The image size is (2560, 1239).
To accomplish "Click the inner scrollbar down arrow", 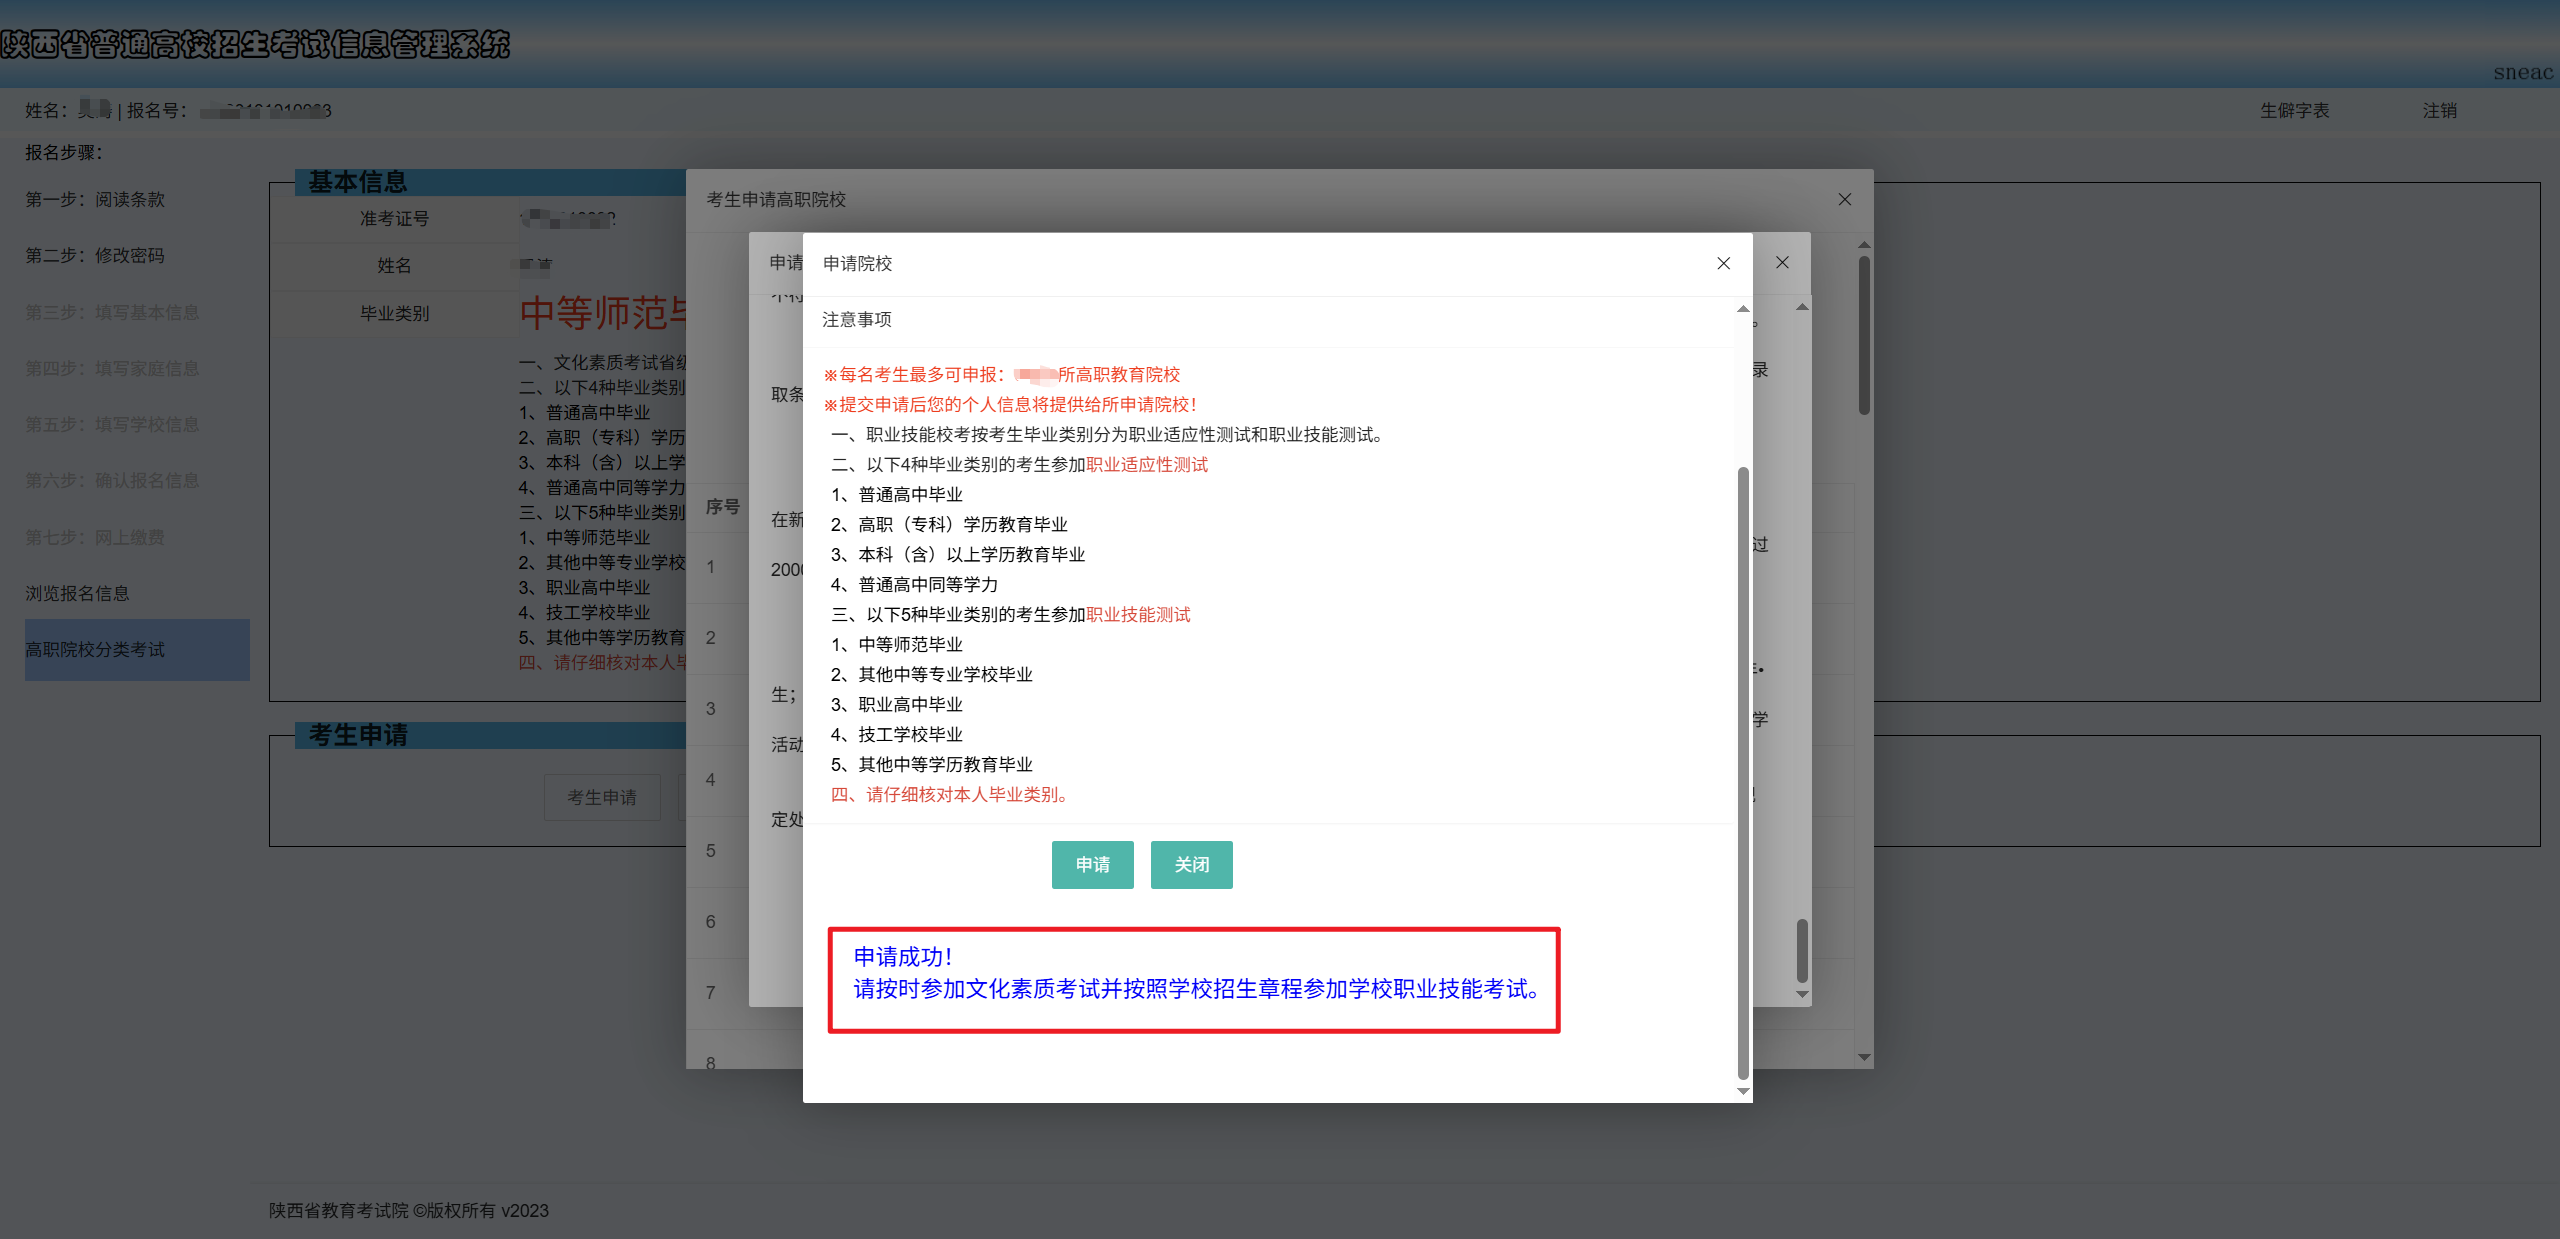I will [x=1742, y=1091].
